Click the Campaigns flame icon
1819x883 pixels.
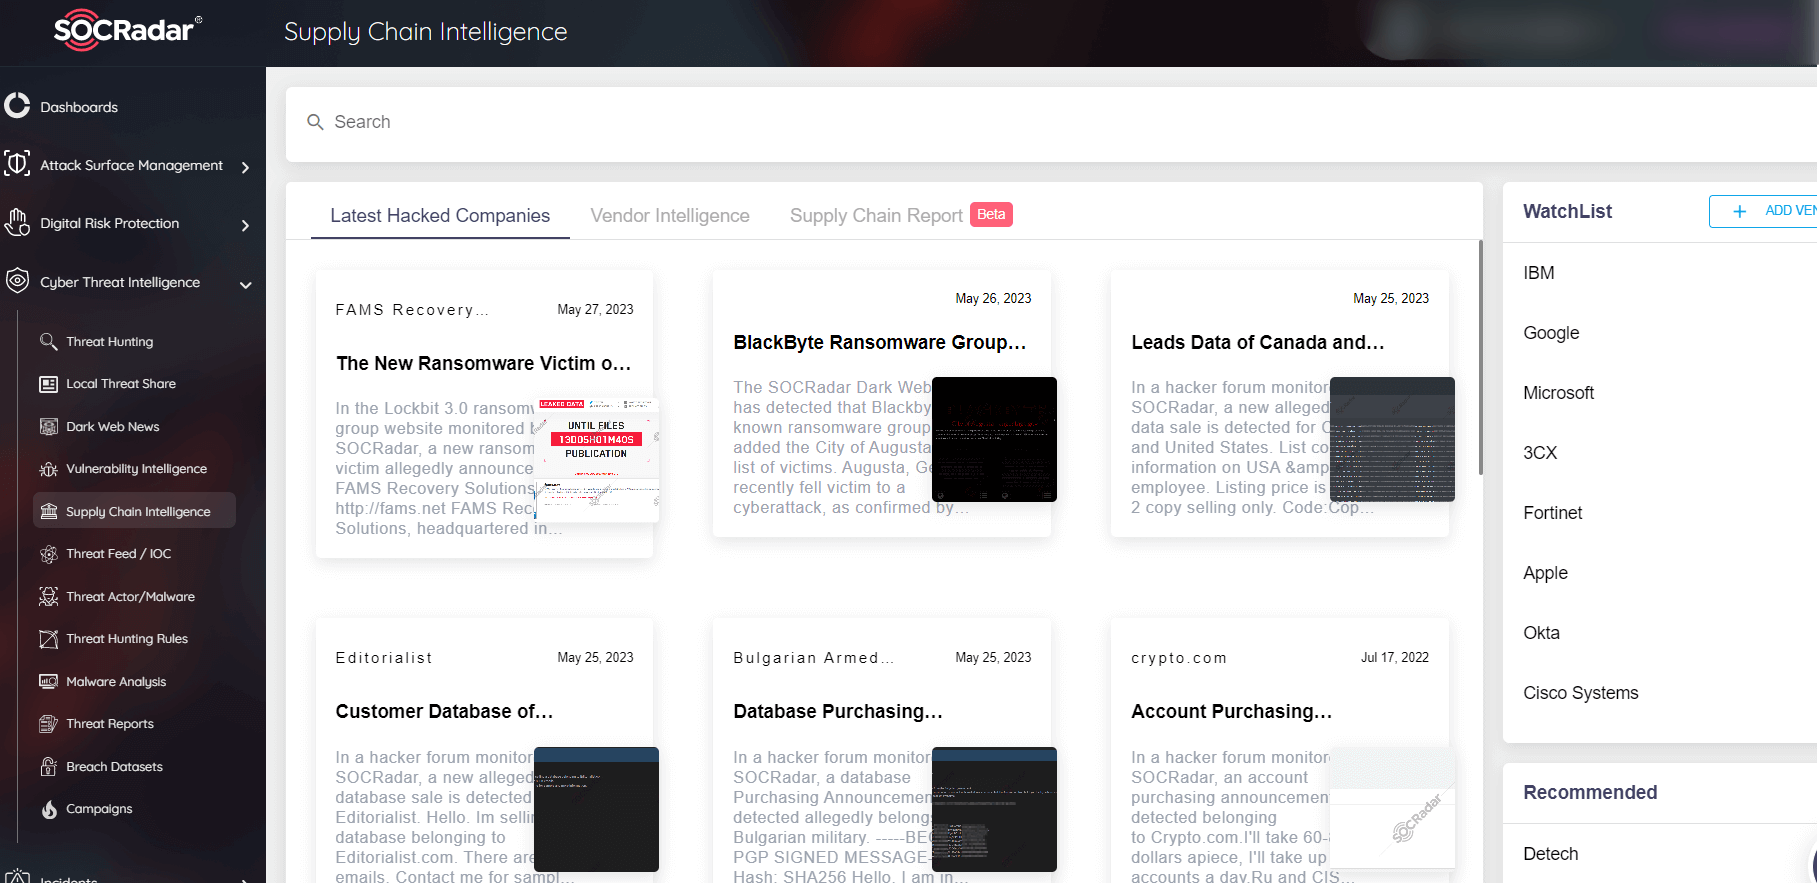[x=48, y=809]
